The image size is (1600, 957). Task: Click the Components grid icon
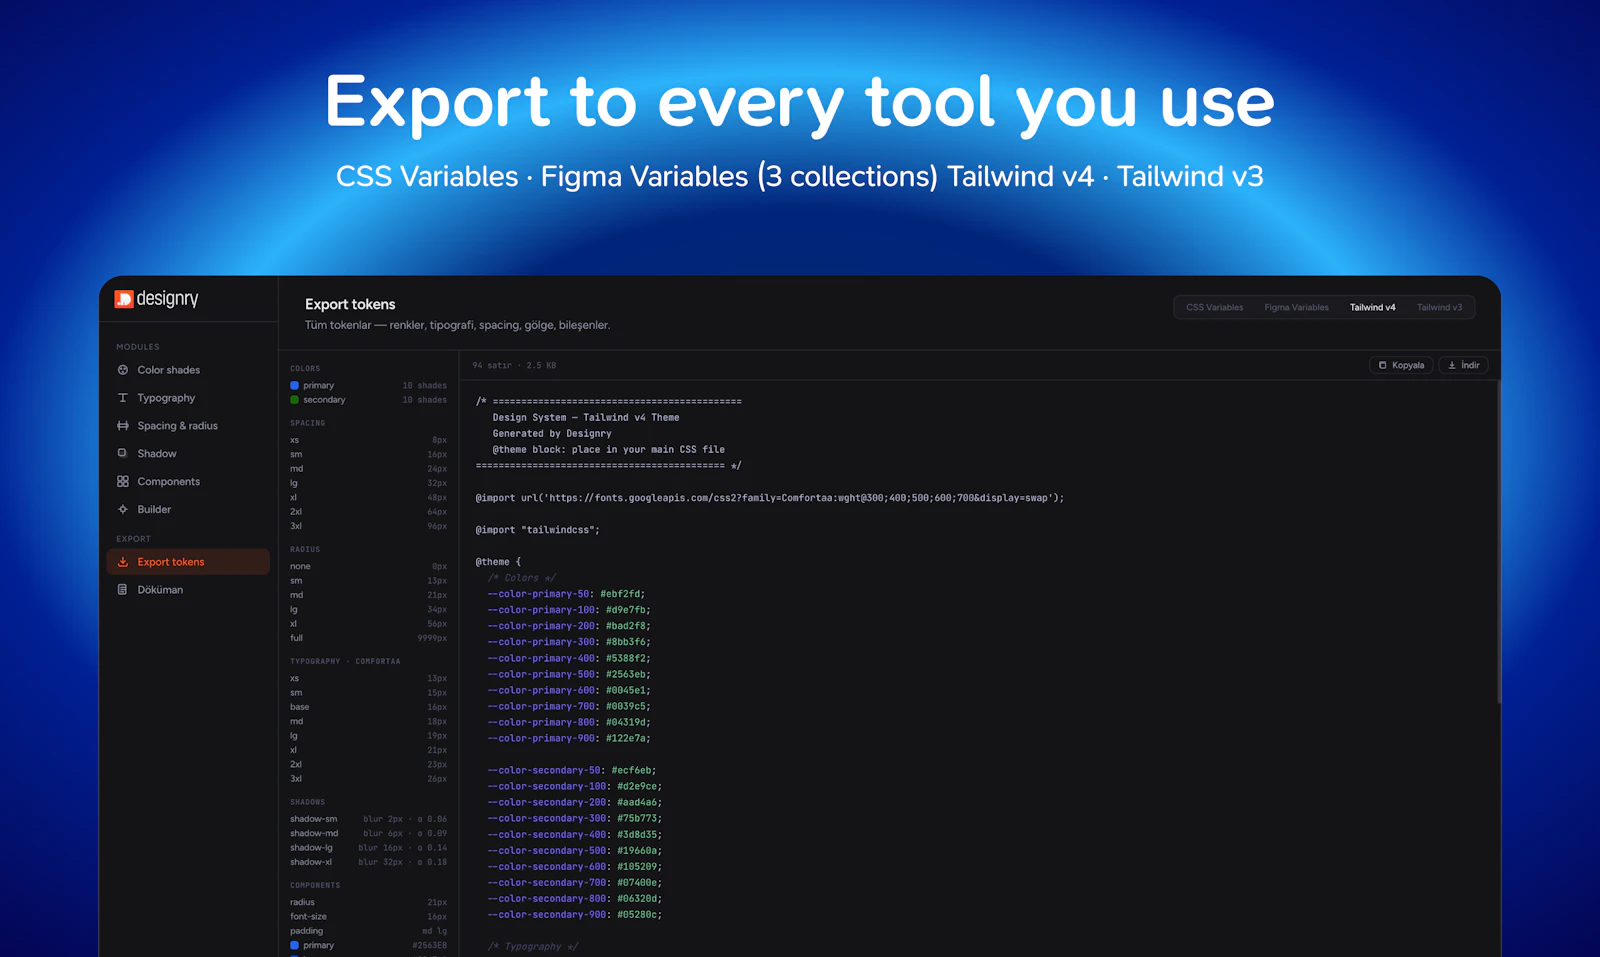(123, 482)
